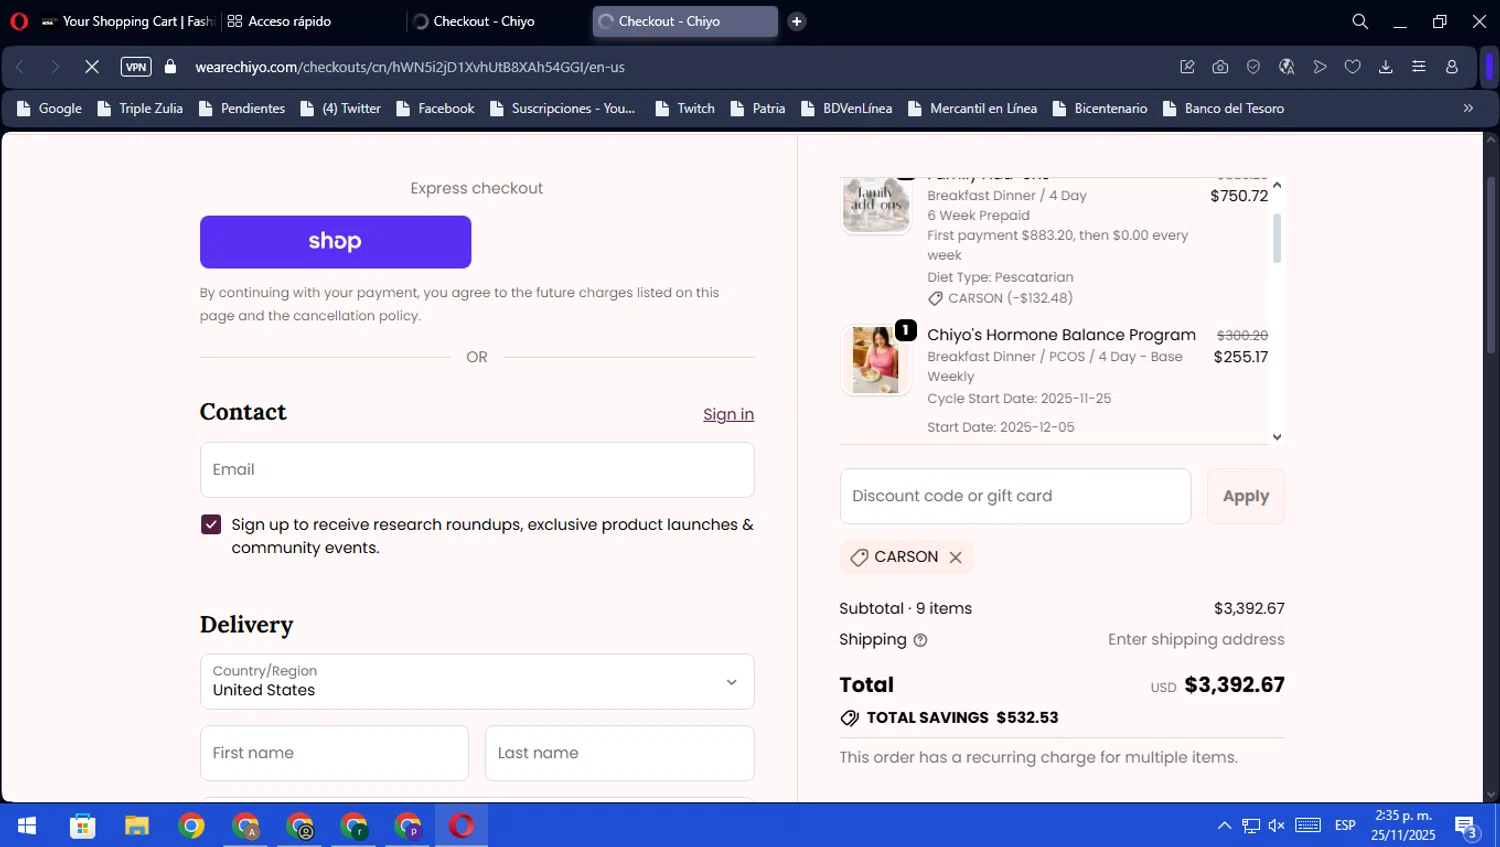
Task: Open the ad blocker shield icon
Action: pos(1253,67)
